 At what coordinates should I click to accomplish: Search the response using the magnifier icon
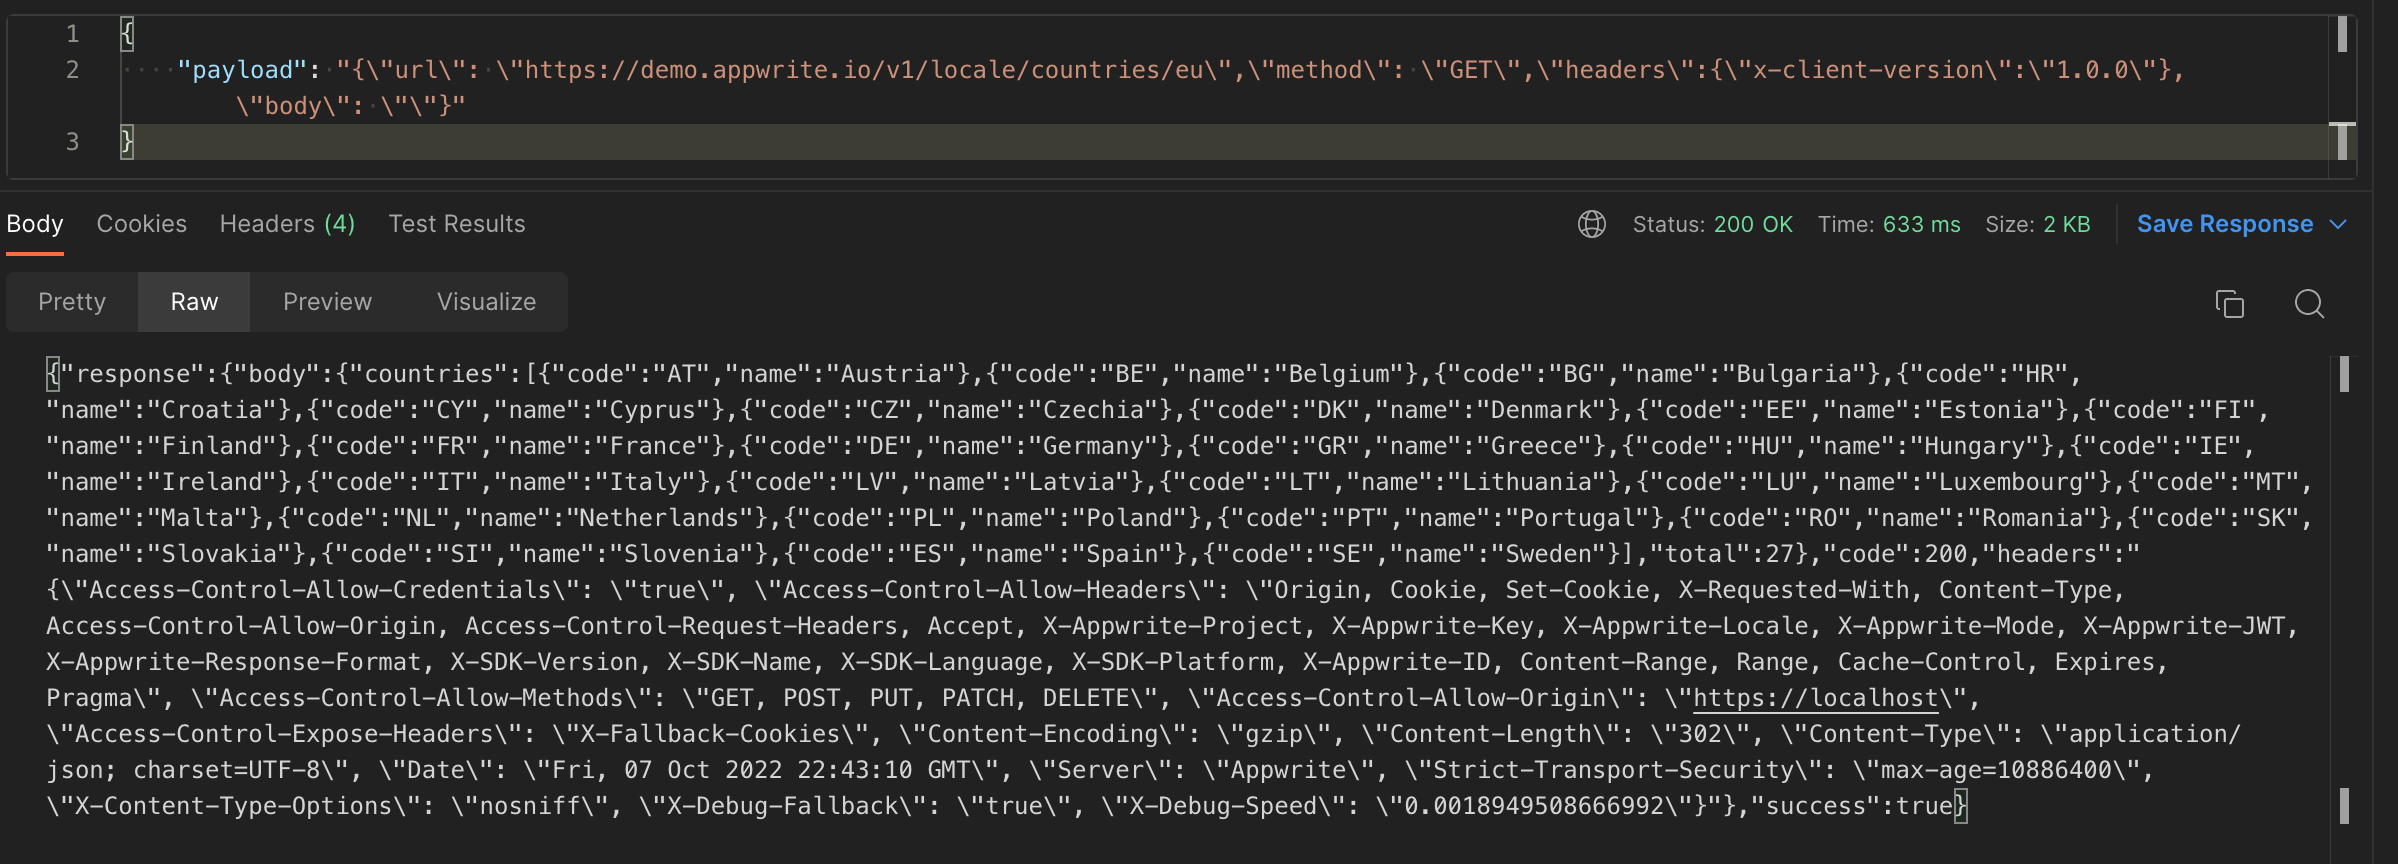point(2309,303)
